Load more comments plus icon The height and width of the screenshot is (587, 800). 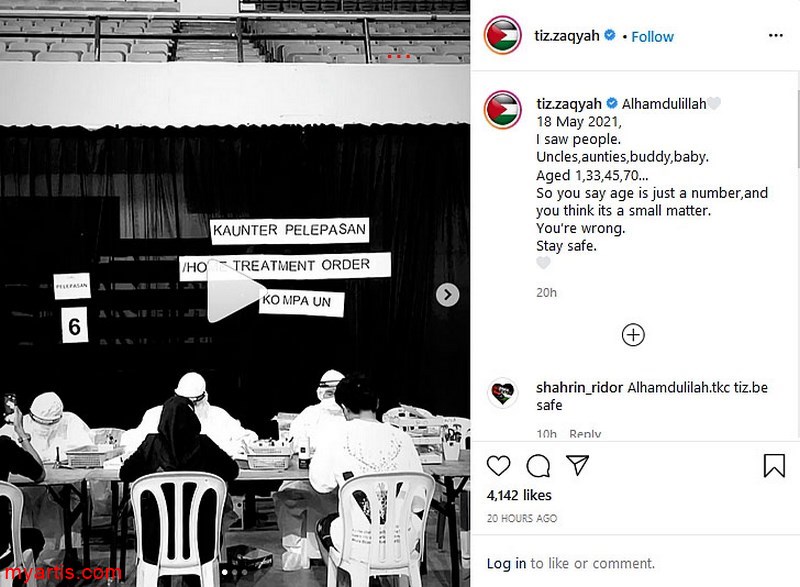[x=633, y=335]
